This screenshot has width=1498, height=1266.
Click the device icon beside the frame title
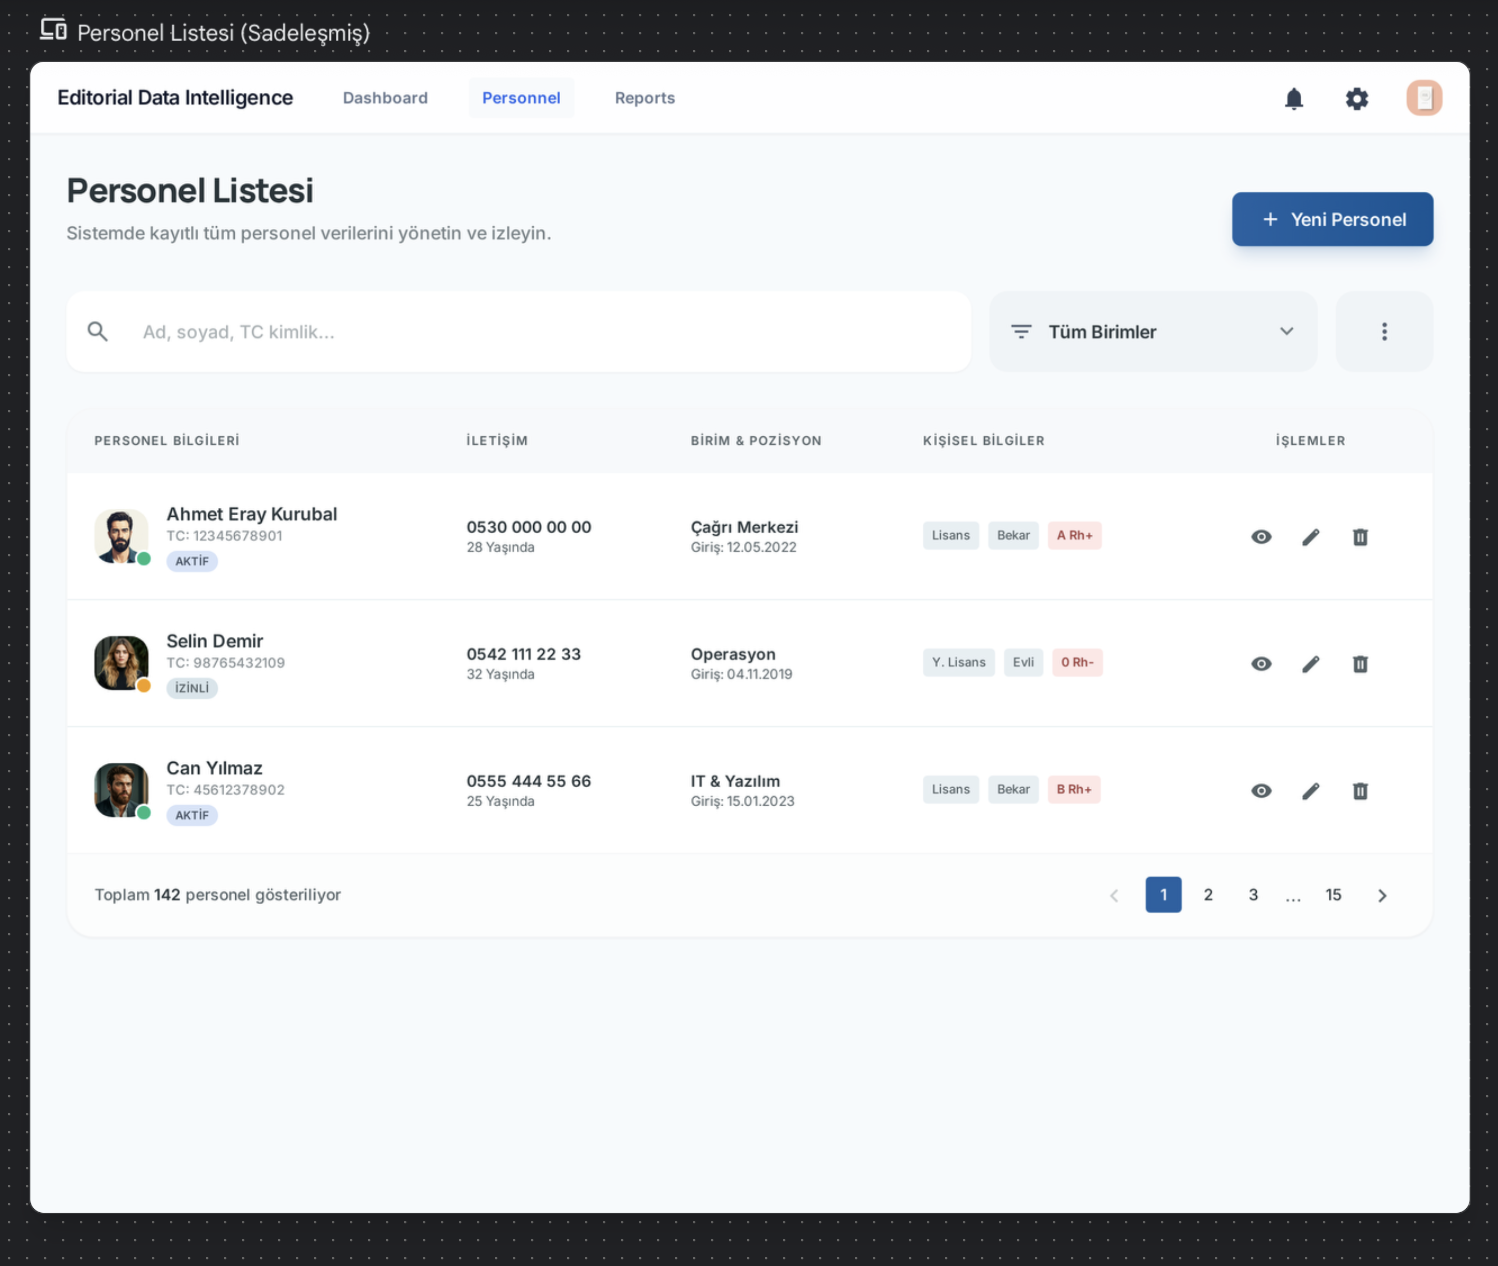pos(53,30)
